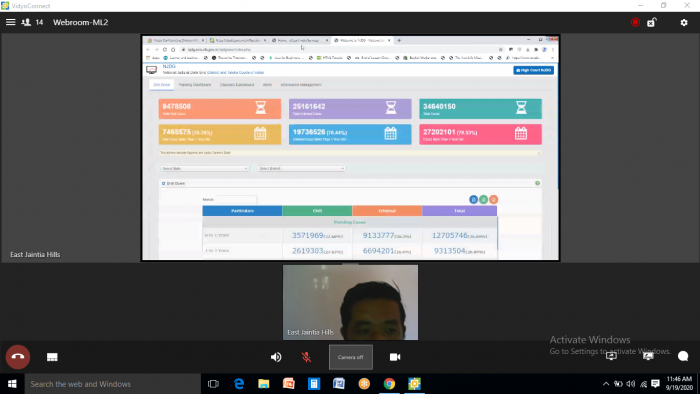Open the Alerts tab in shared page
This screenshot has width=700, height=394.
267,85
